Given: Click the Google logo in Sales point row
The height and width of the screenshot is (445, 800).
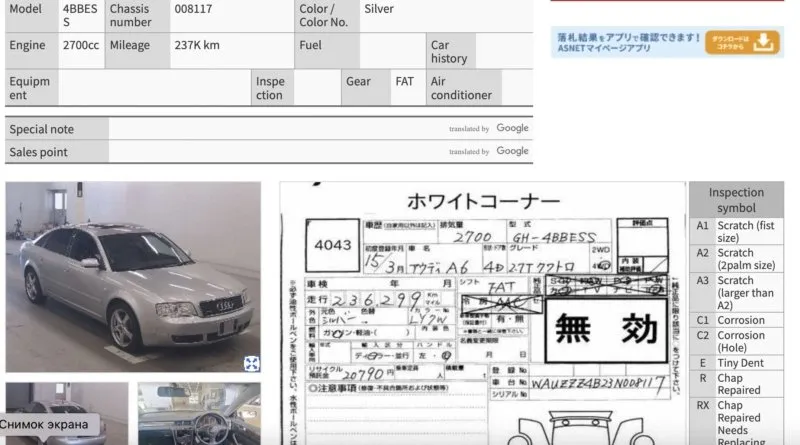Looking at the screenshot, I should [512, 152].
